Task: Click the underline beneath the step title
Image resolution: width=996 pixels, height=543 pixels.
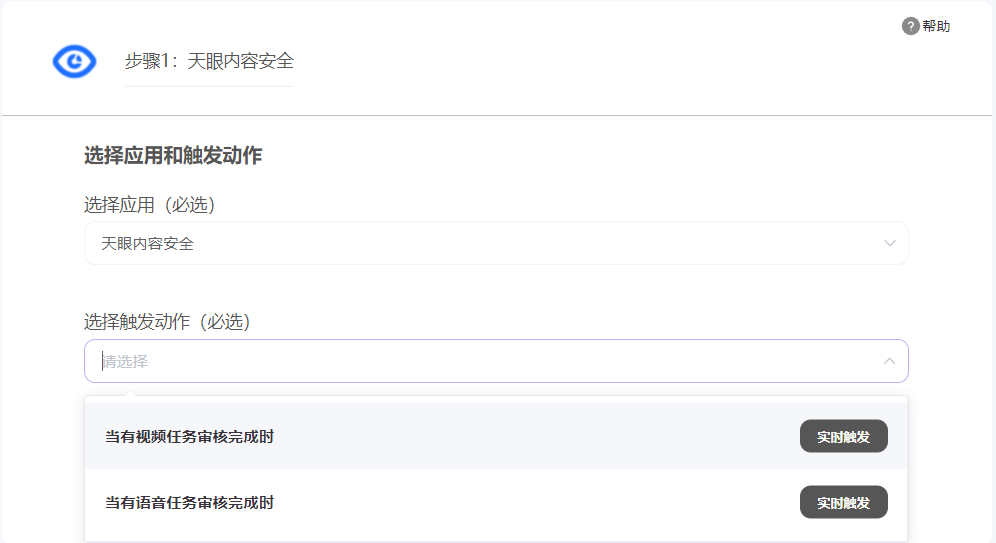Action: pyautogui.click(x=209, y=86)
